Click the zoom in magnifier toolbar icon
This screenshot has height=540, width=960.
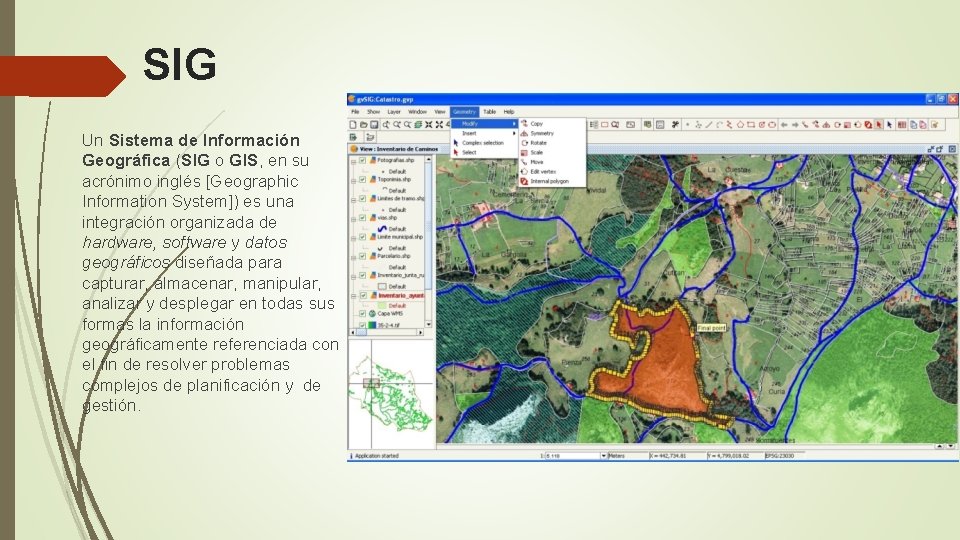pyautogui.click(x=397, y=124)
